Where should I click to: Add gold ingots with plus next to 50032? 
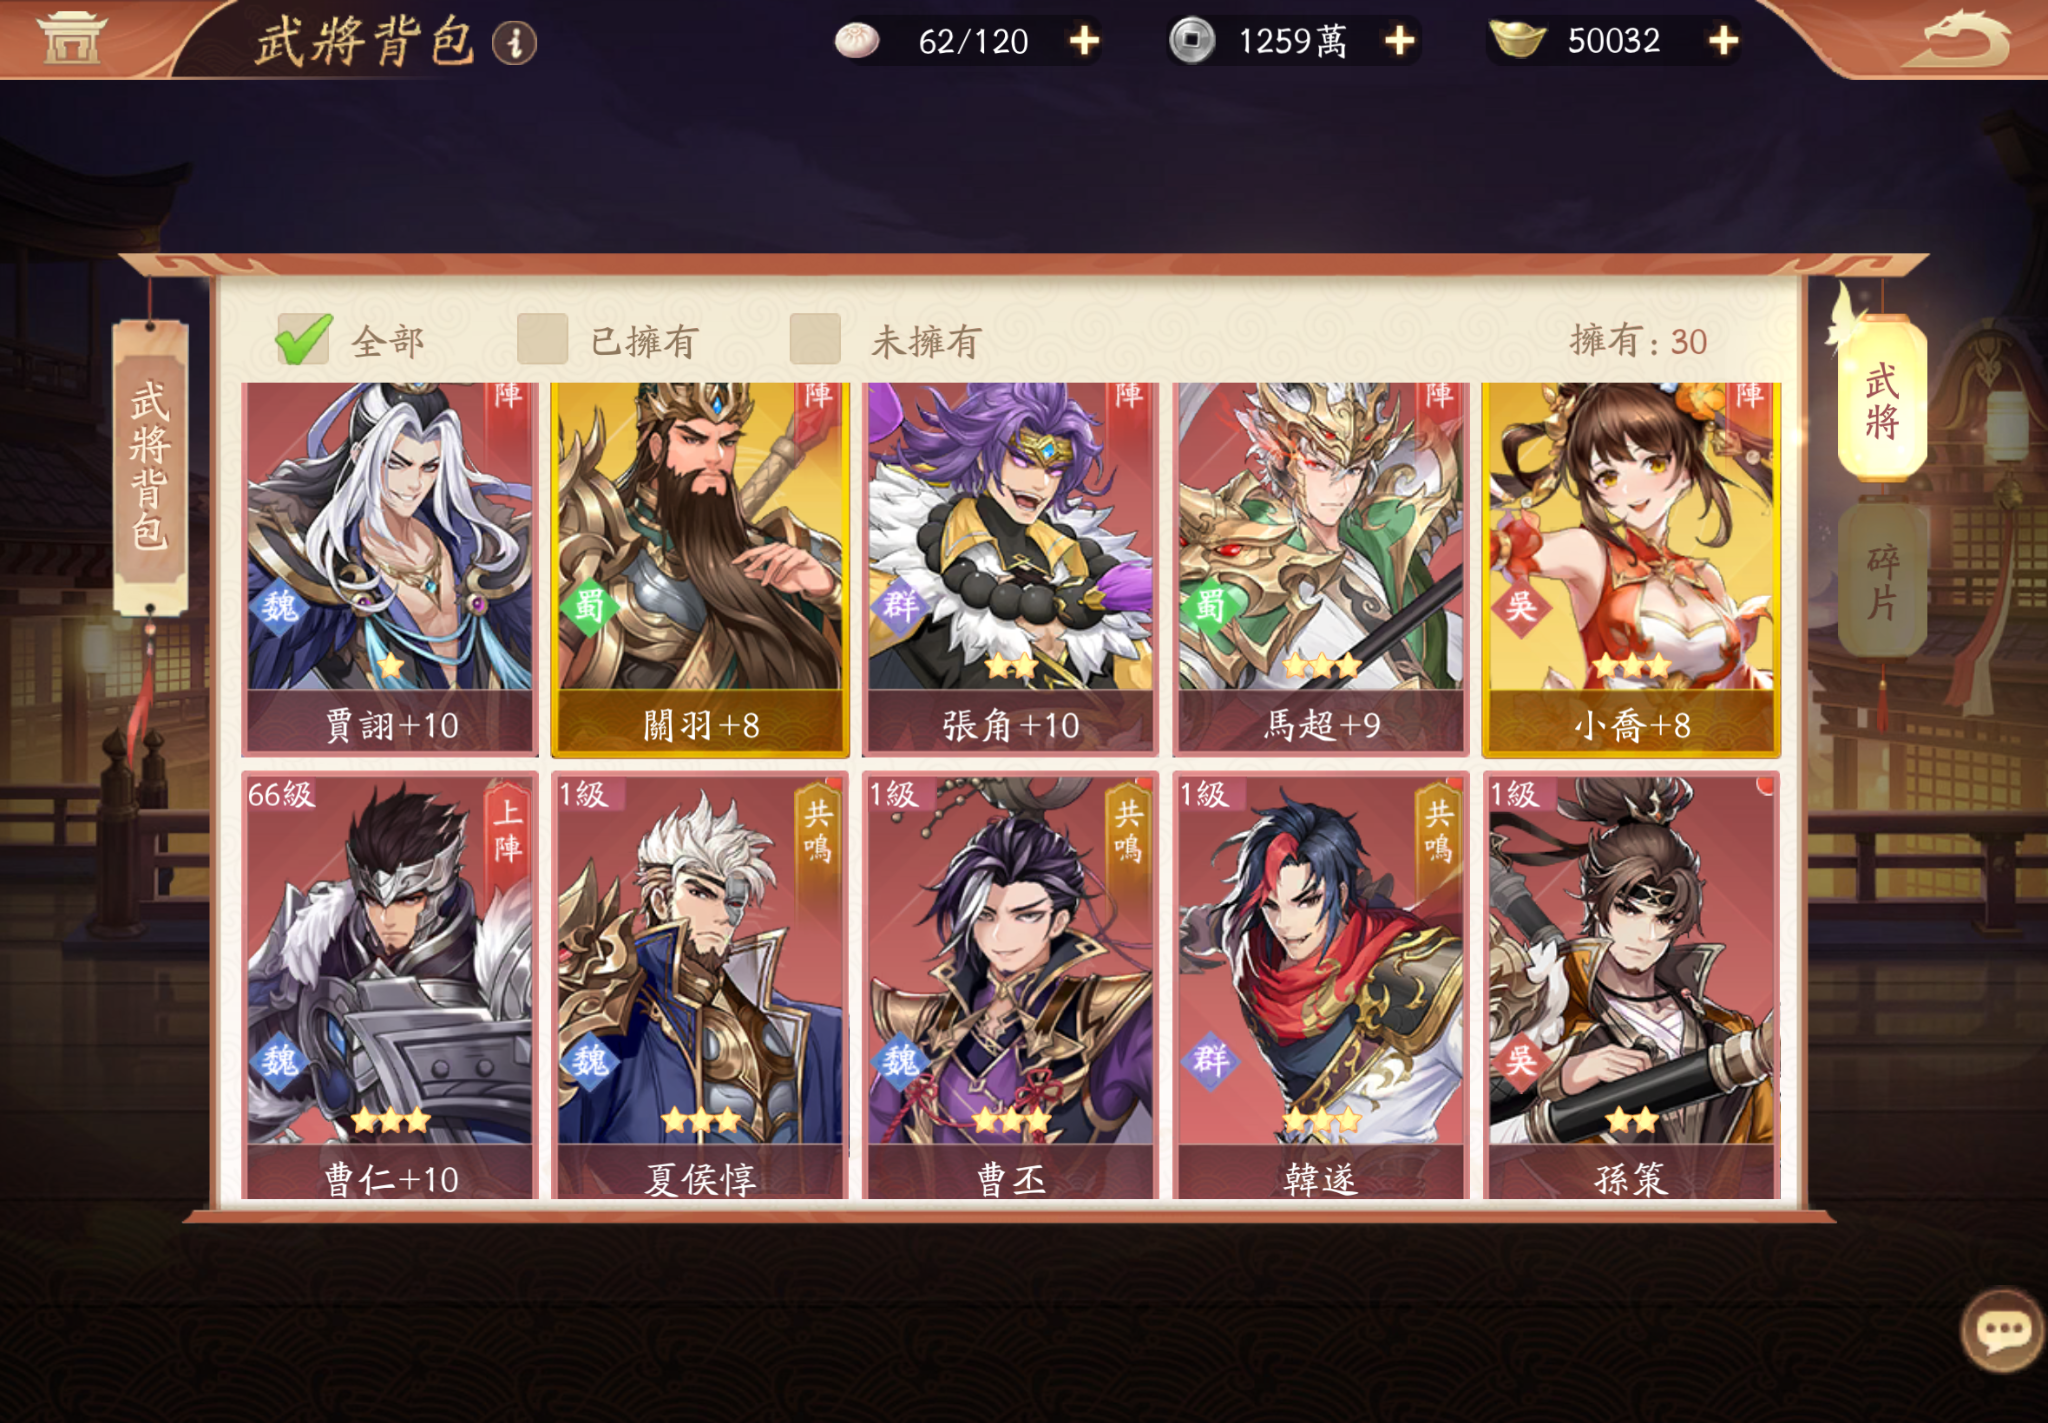(x=1723, y=41)
